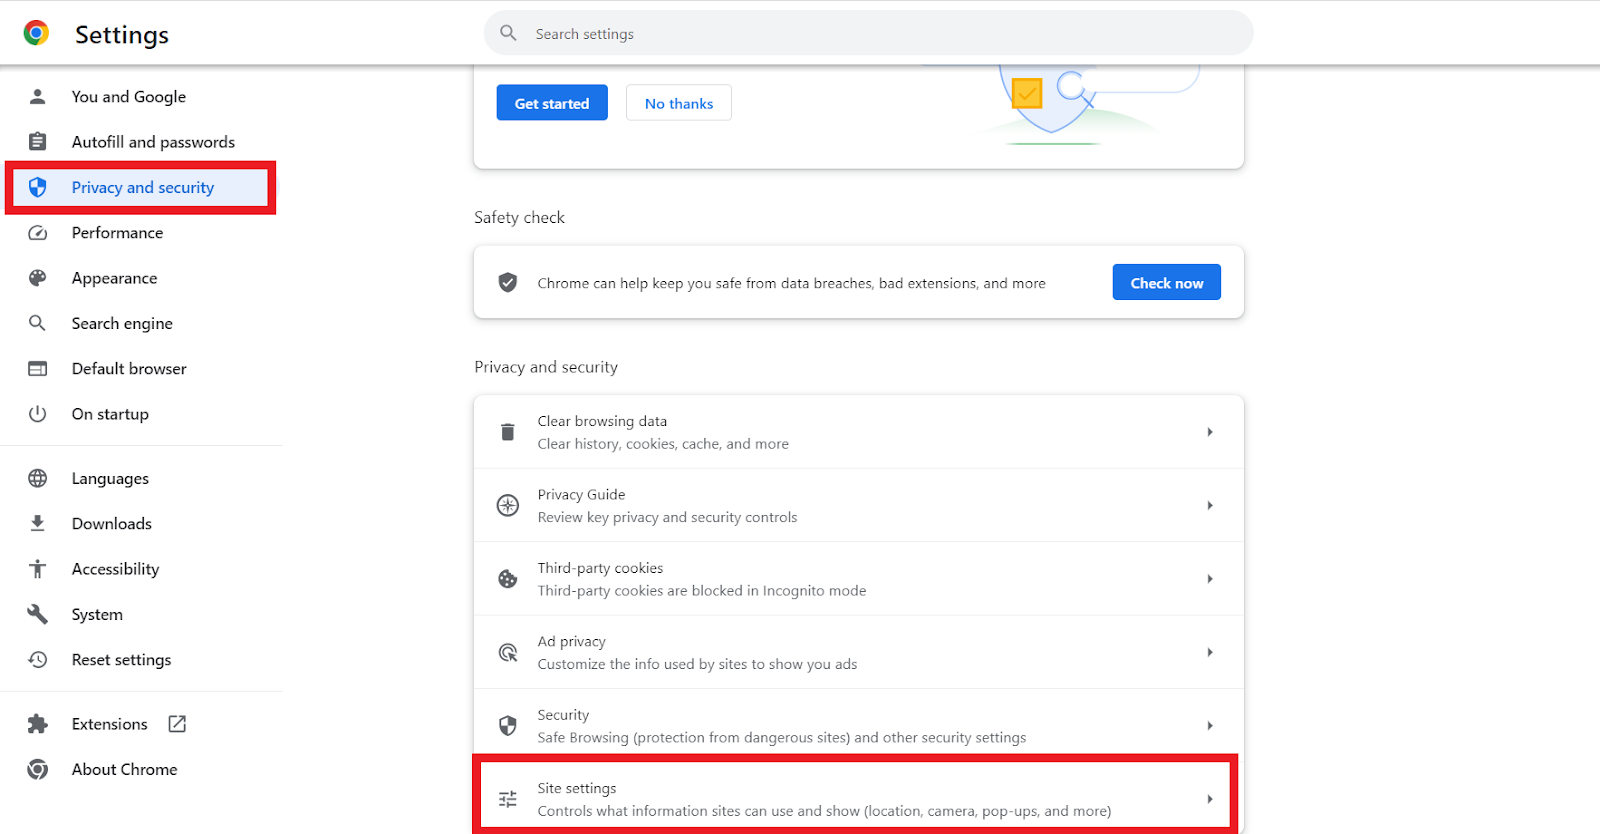This screenshot has width=1600, height=834.
Task: Click the Site settings sliders icon
Action: (508, 799)
